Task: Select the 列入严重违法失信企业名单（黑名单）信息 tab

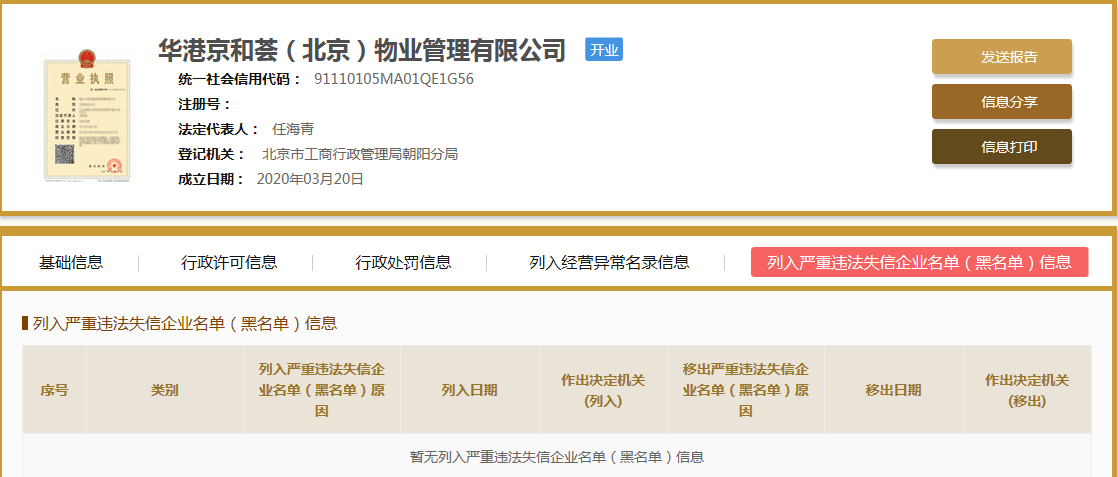Action: 919,262
